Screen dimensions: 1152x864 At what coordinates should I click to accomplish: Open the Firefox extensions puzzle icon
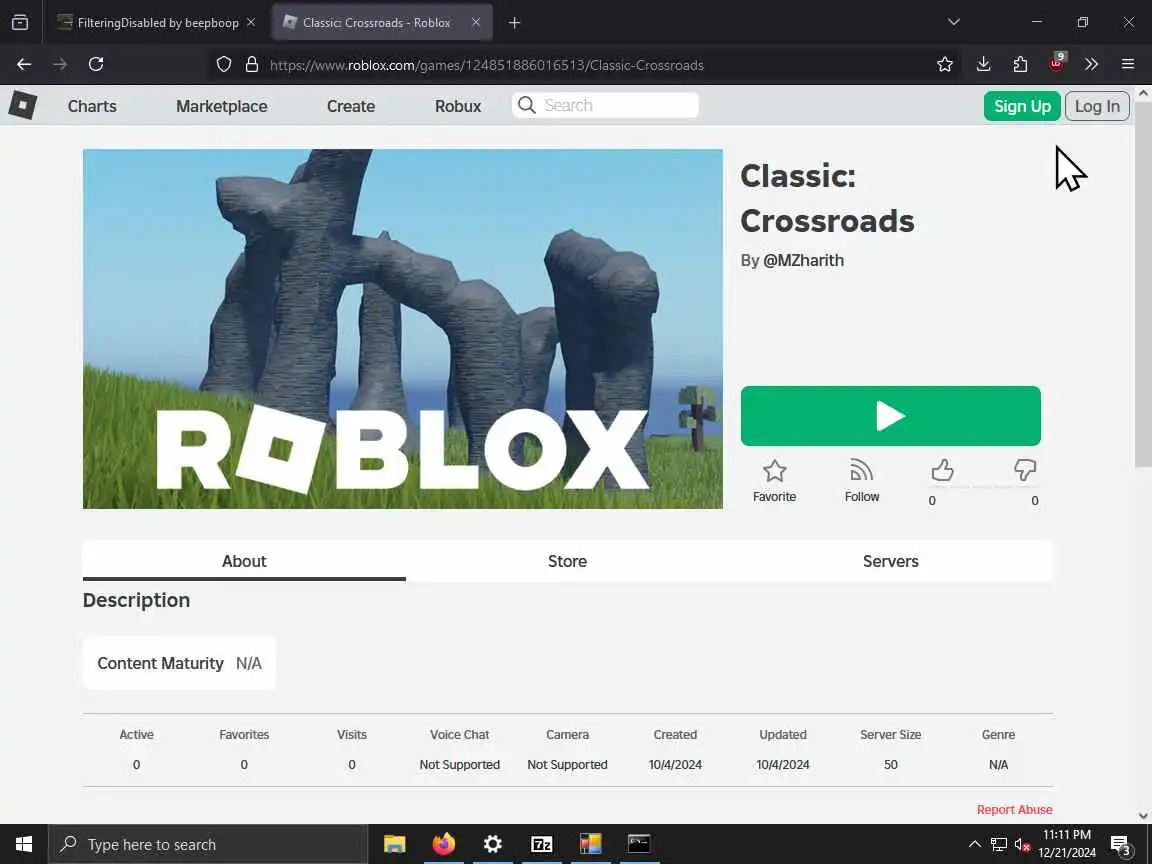click(x=1020, y=65)
